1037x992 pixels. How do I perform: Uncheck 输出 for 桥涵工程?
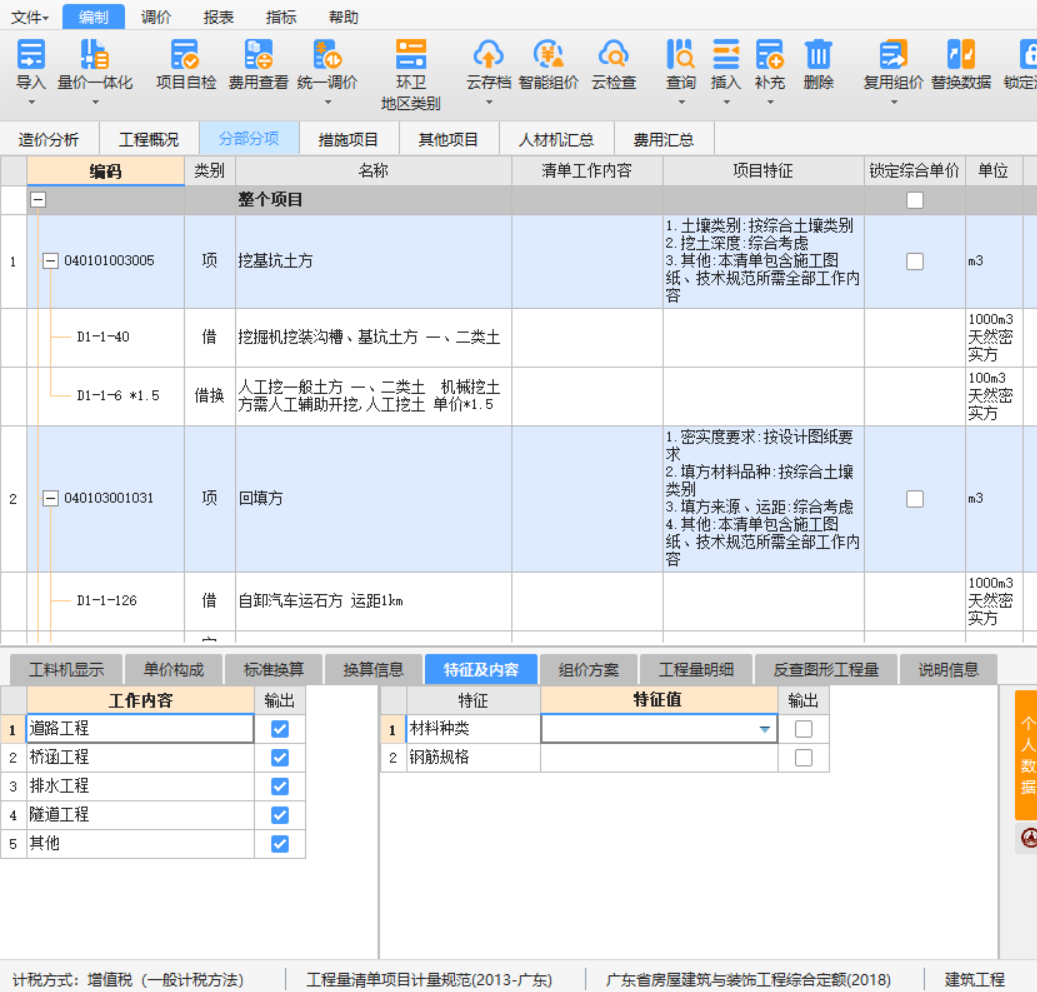coord(280,757)
